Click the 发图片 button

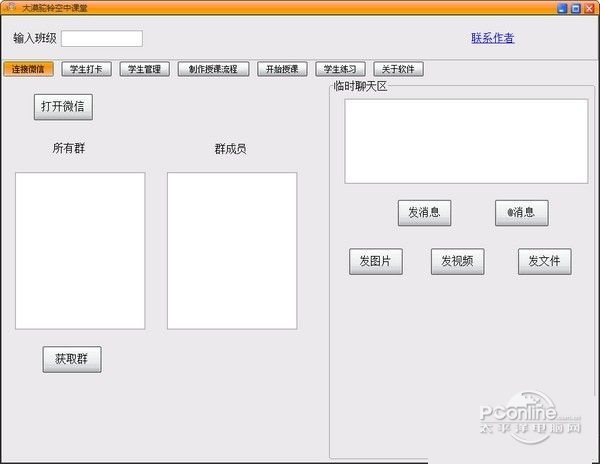click(x=376, y=261)
